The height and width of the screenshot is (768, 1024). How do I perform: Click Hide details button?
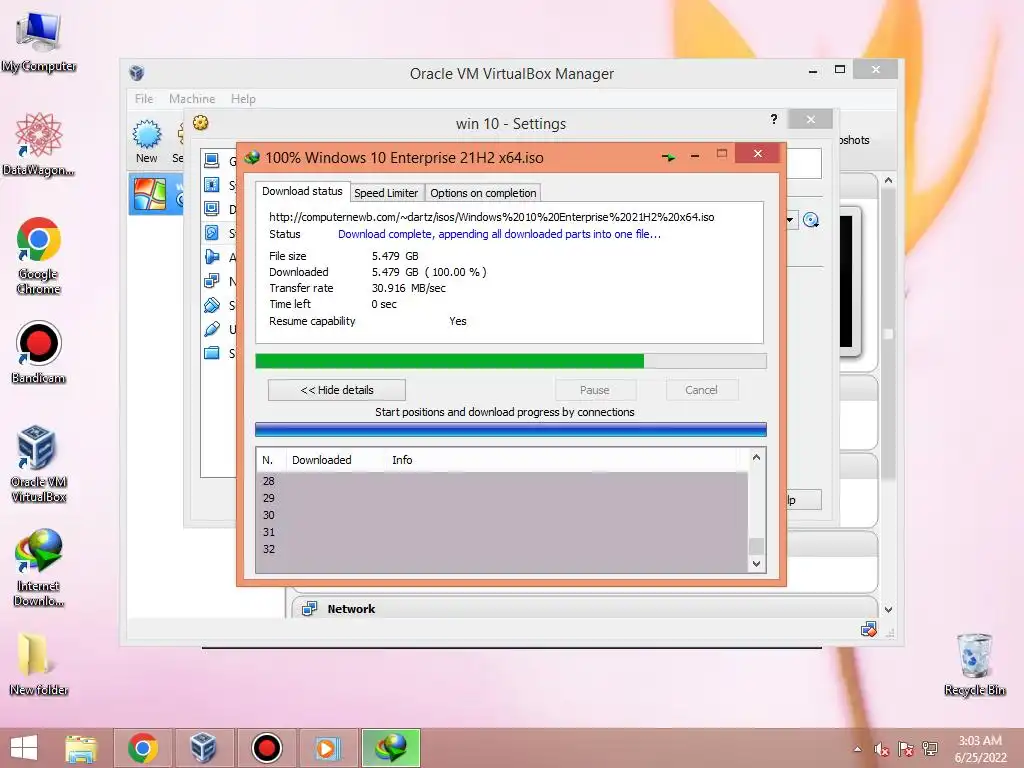tap(337, 390)
